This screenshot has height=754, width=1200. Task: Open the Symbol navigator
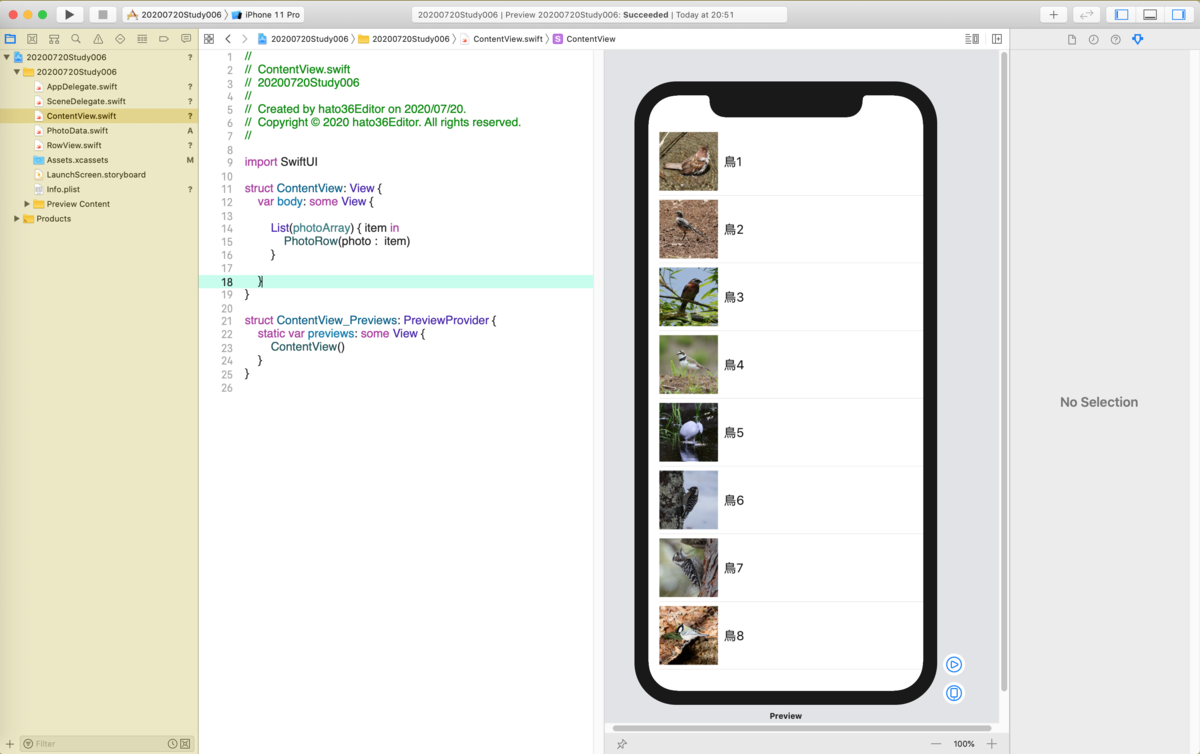pyautogui.click(x=54, y=39)
